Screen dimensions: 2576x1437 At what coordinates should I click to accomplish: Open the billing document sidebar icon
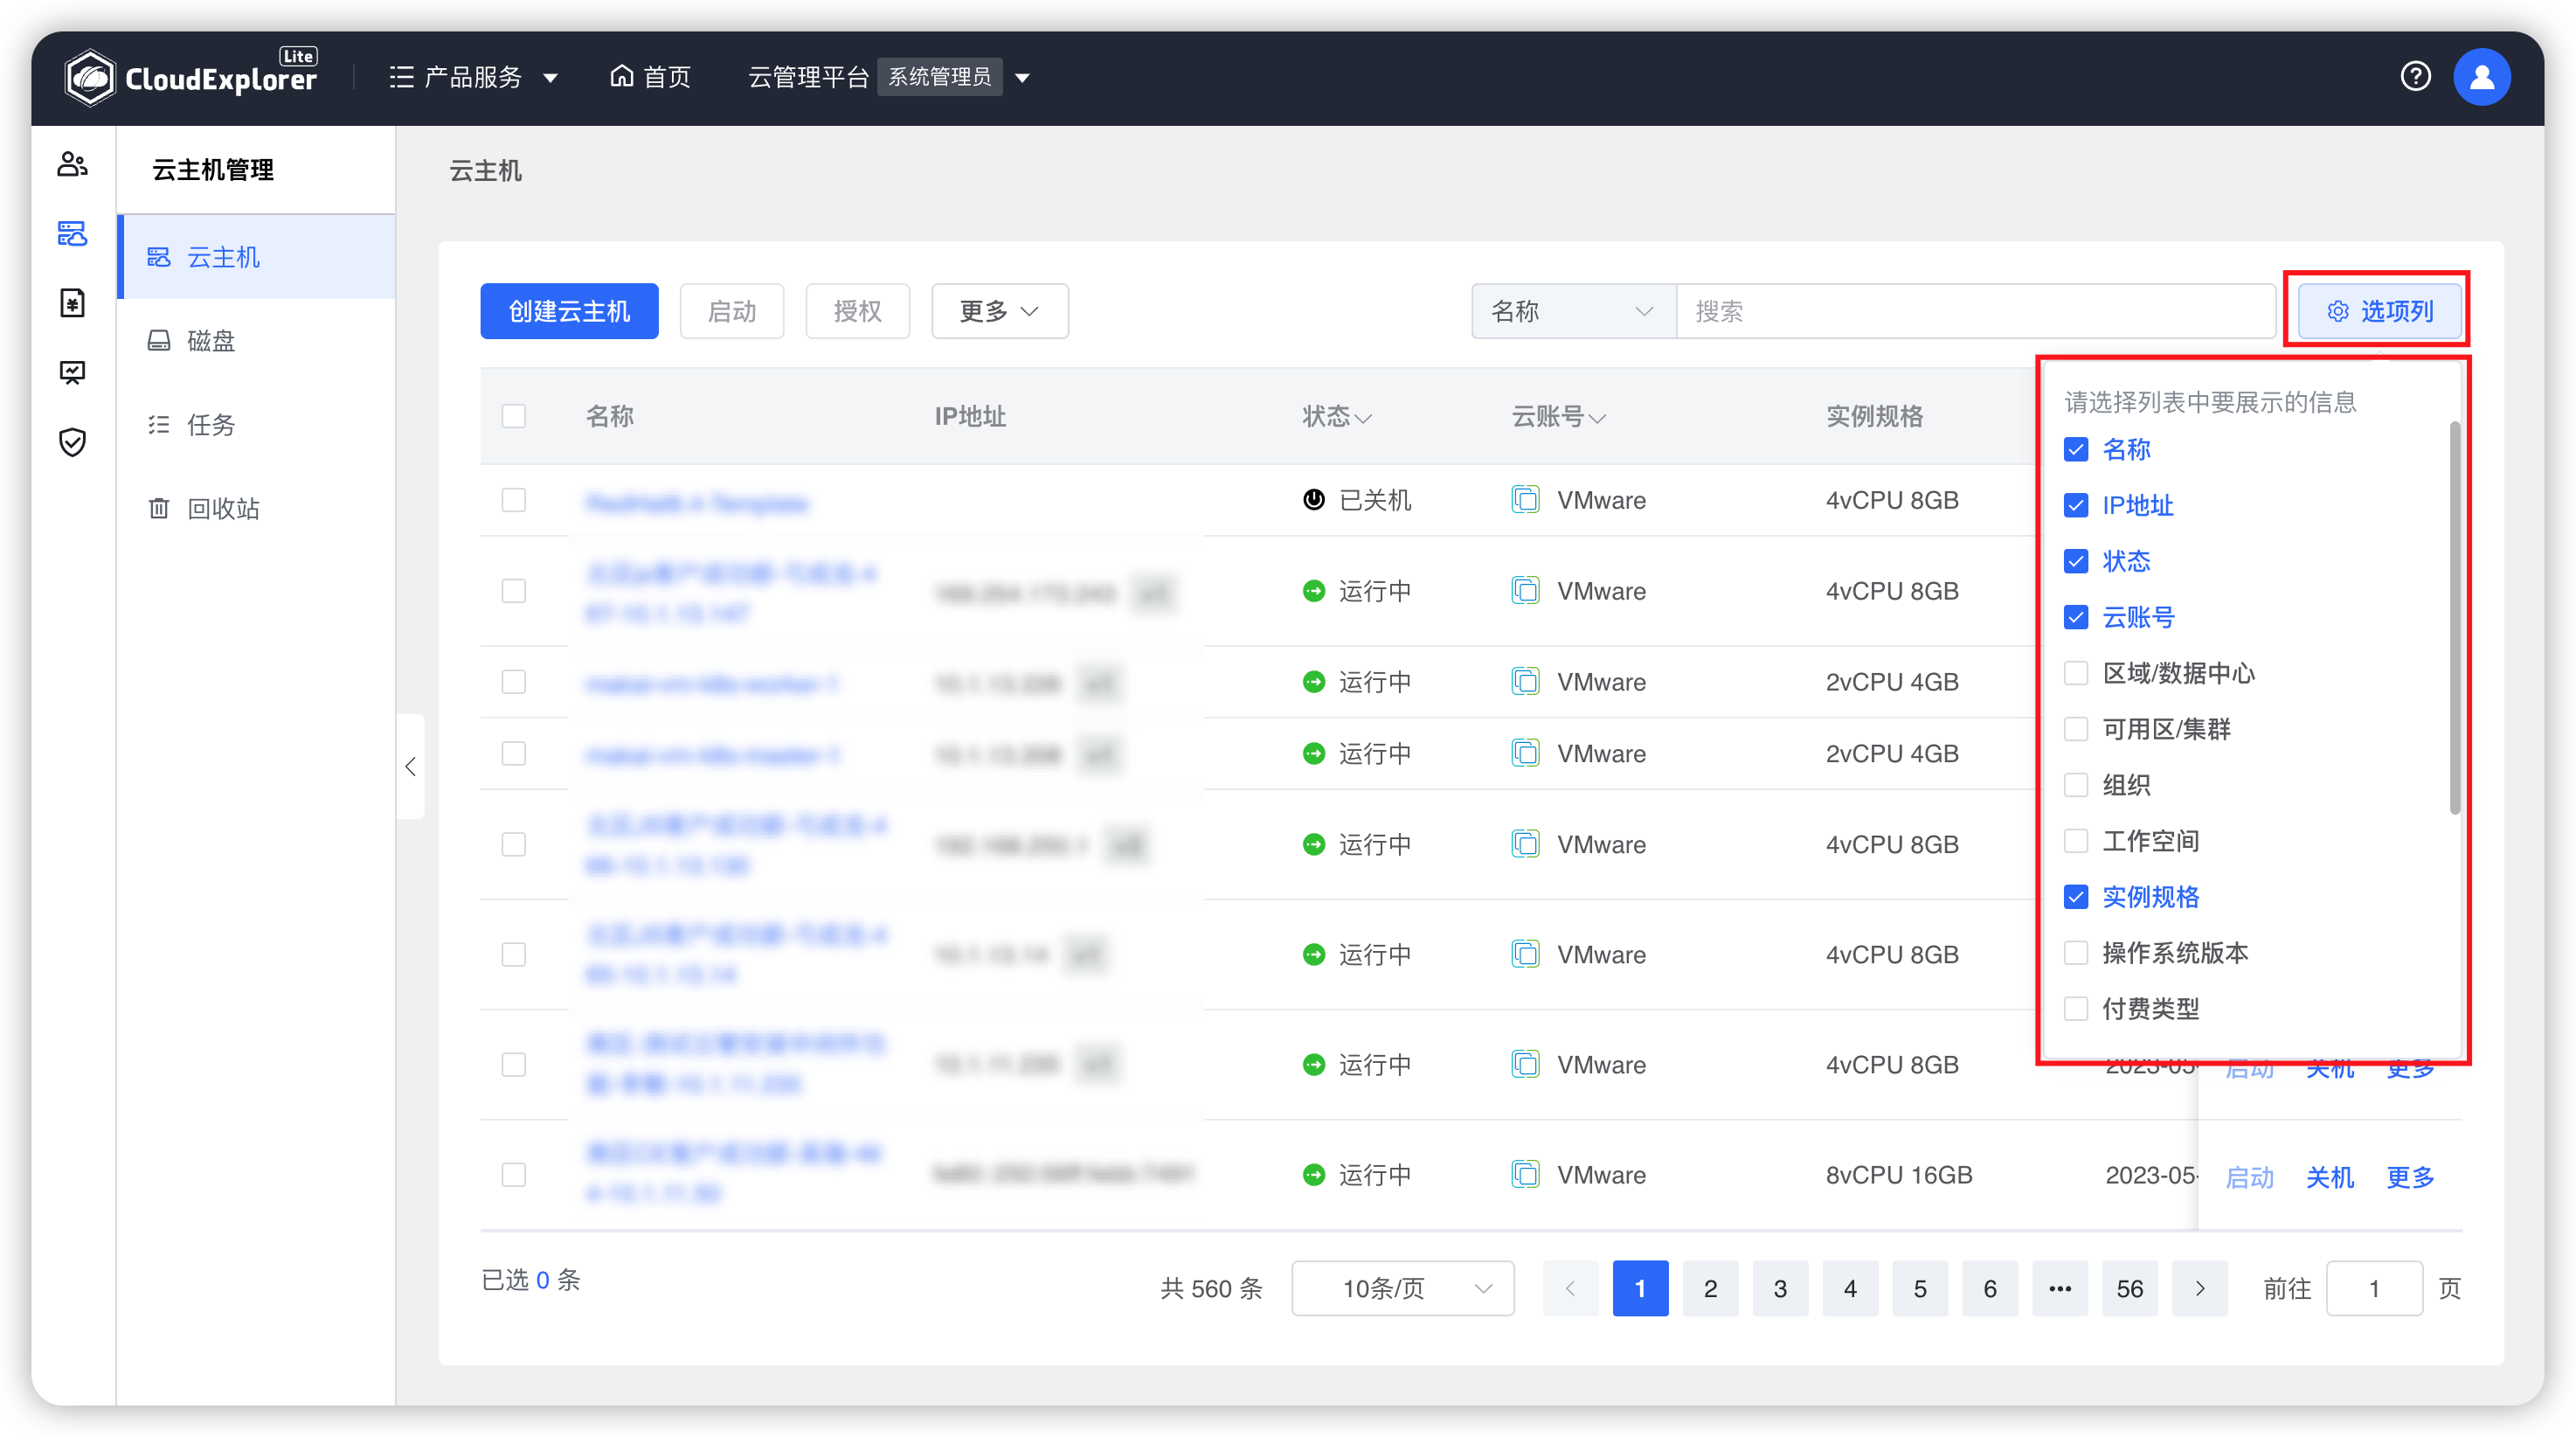tap(72, 302)
